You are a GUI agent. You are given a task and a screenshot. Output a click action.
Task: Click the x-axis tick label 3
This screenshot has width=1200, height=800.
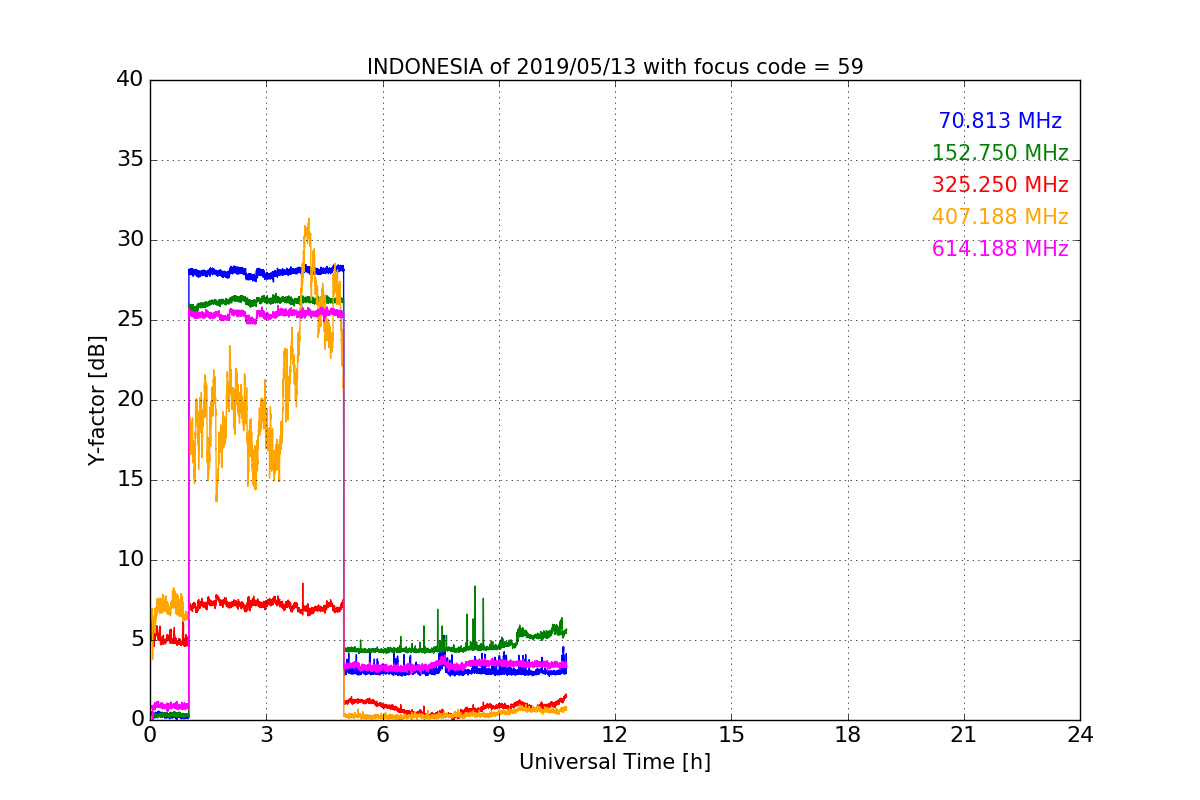click(266, 735)
